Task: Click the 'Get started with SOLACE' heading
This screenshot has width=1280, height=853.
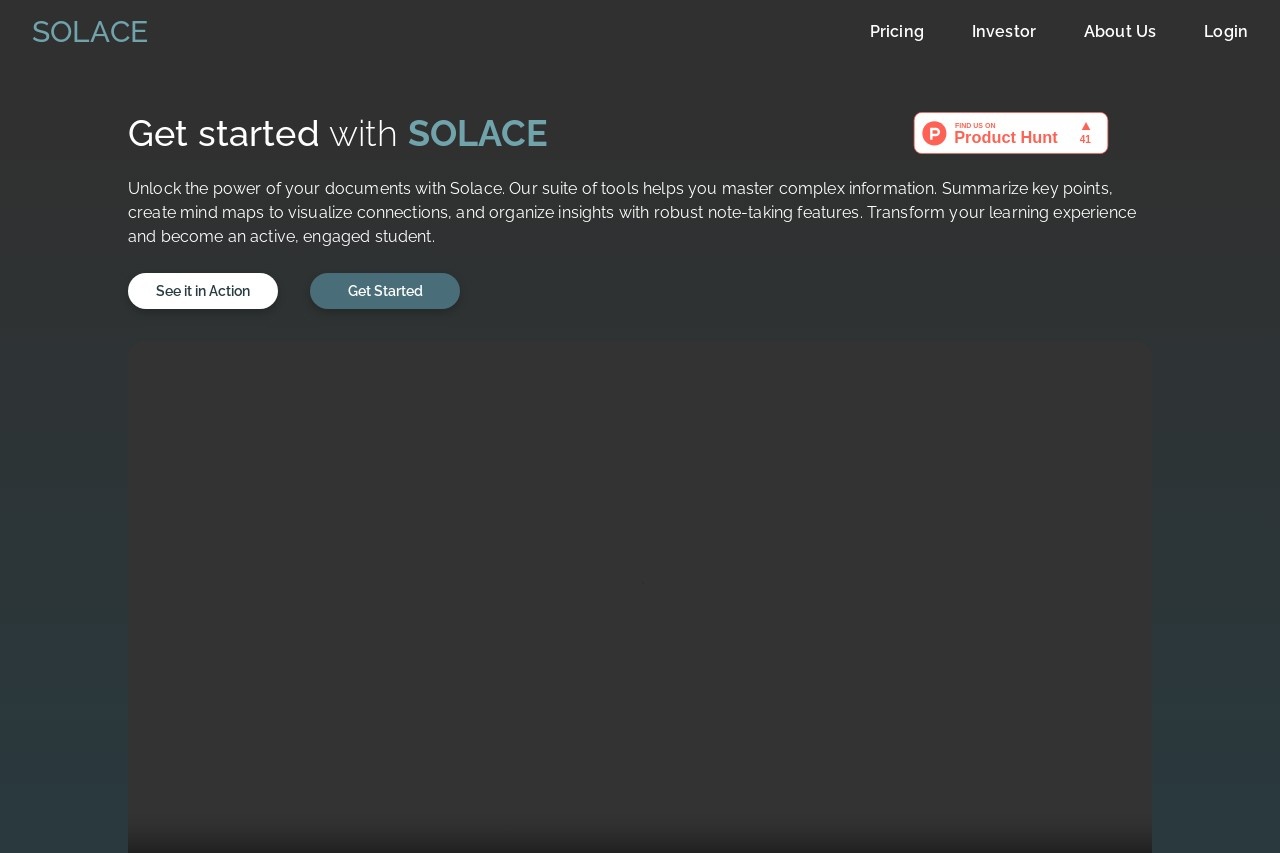Action: click(x=338, y=134)
